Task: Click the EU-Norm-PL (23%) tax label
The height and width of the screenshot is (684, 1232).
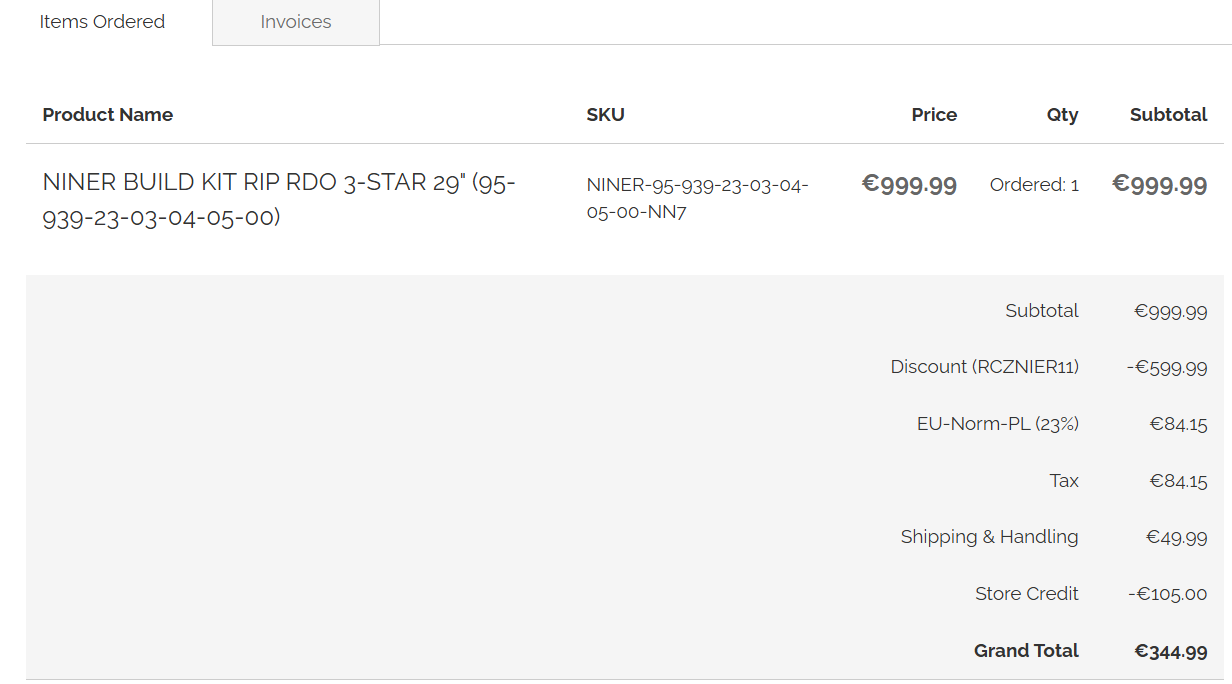Action: click(997, 424)
